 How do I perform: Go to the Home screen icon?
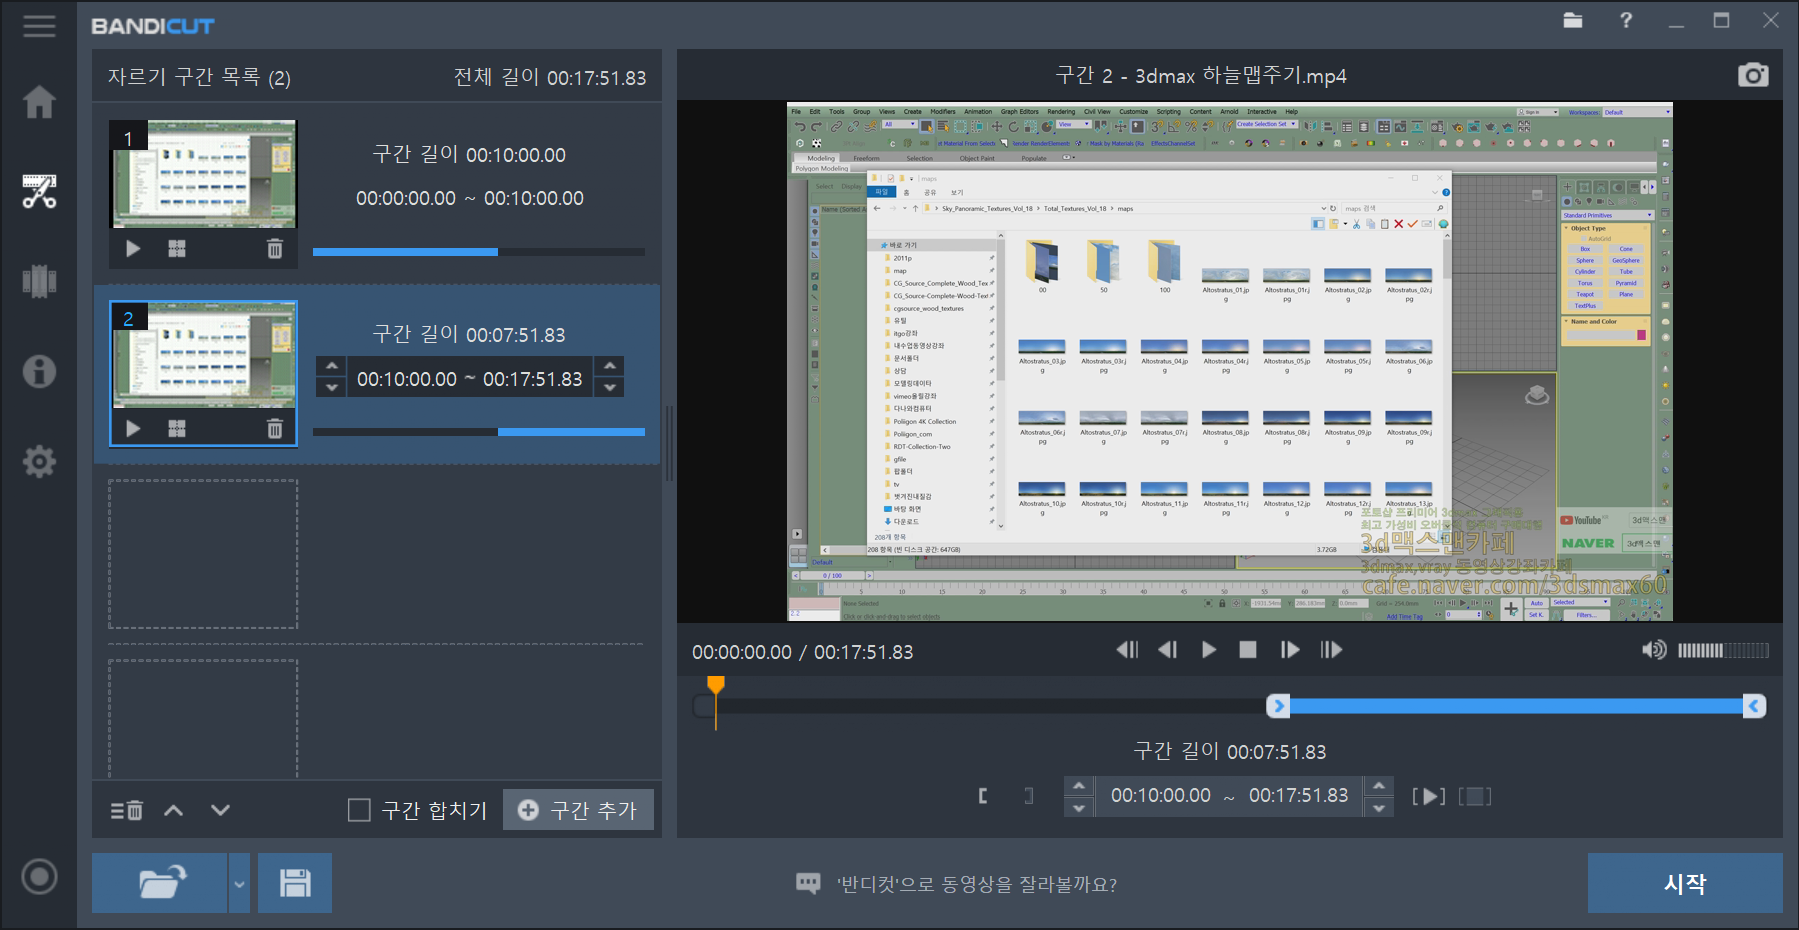click(x=39, y=101)
